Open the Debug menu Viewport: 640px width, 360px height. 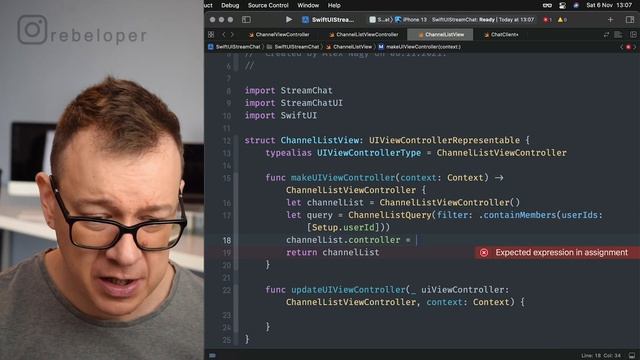230,5
